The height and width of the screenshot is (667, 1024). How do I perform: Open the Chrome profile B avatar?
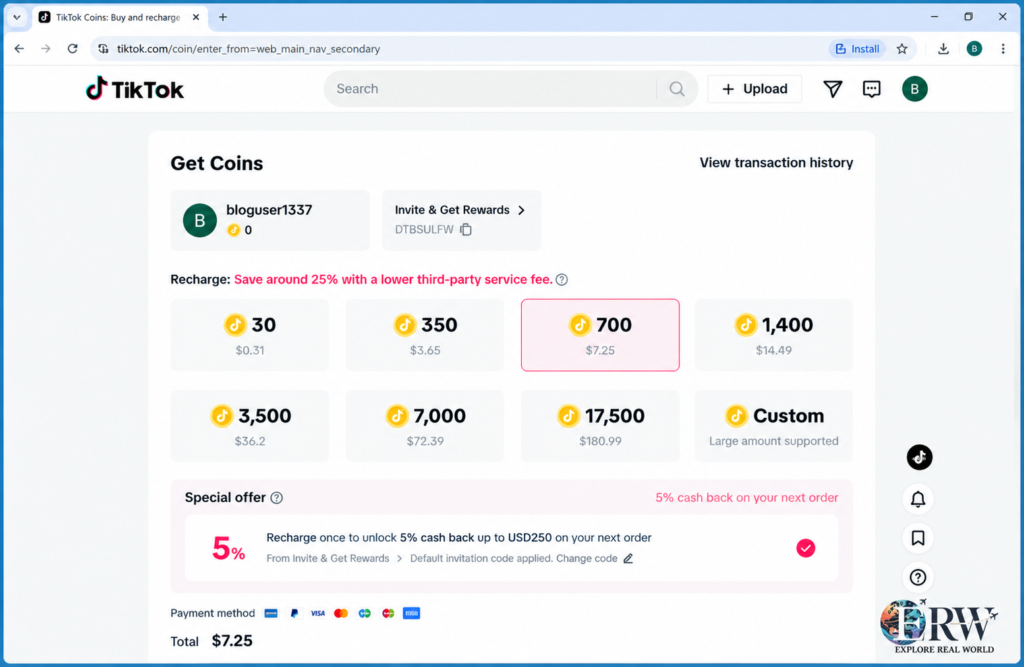[x=974, y=49]
